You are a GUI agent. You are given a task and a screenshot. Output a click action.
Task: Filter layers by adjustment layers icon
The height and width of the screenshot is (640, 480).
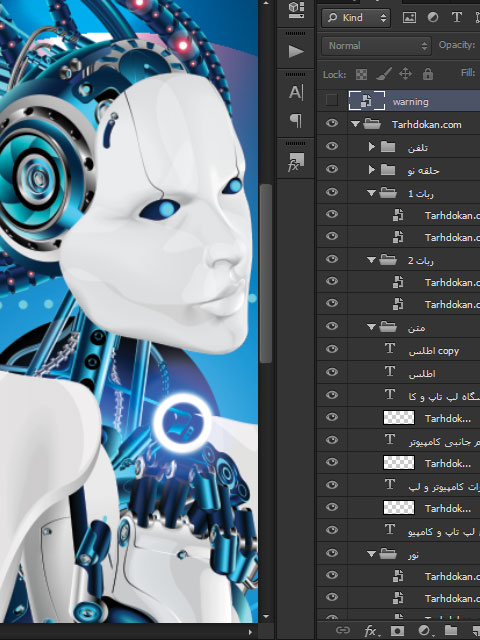point(433,17)
